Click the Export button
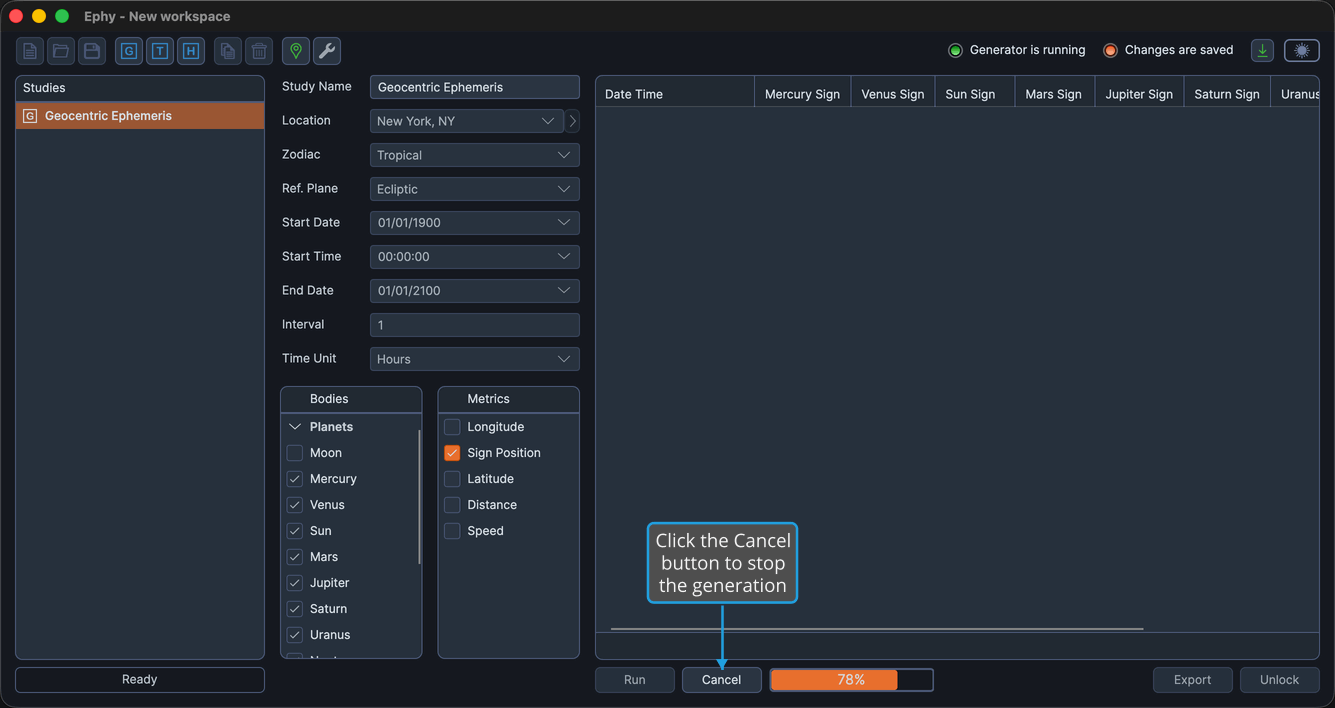 1192,680
